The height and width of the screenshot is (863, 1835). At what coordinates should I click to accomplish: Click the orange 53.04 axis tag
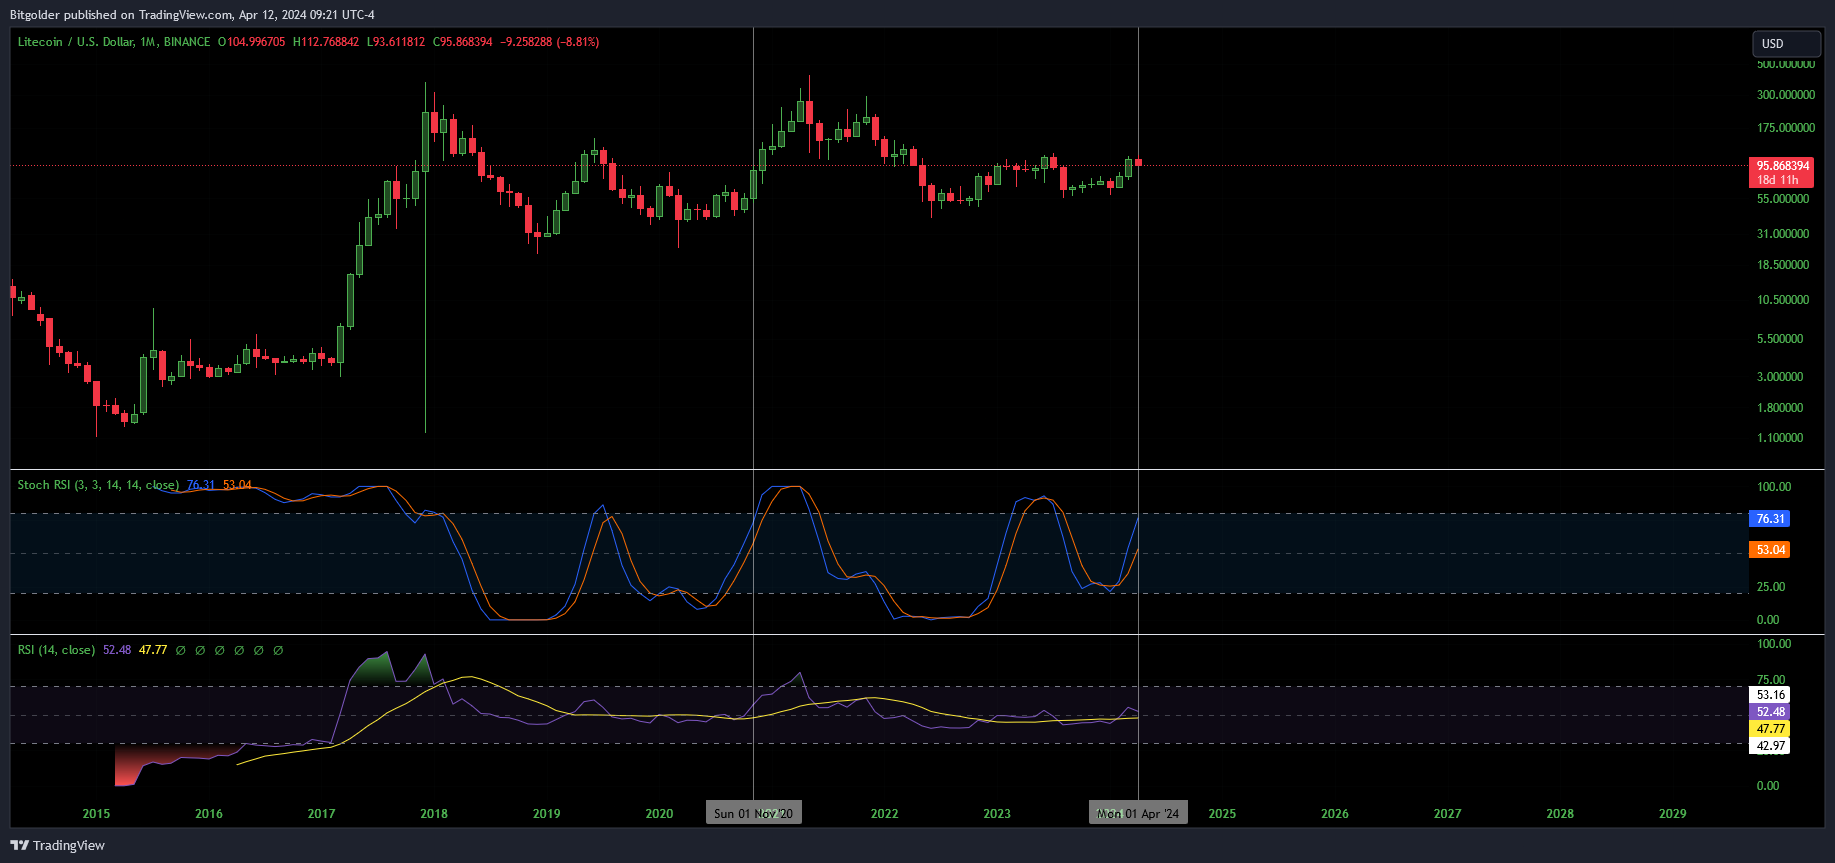1770,550
